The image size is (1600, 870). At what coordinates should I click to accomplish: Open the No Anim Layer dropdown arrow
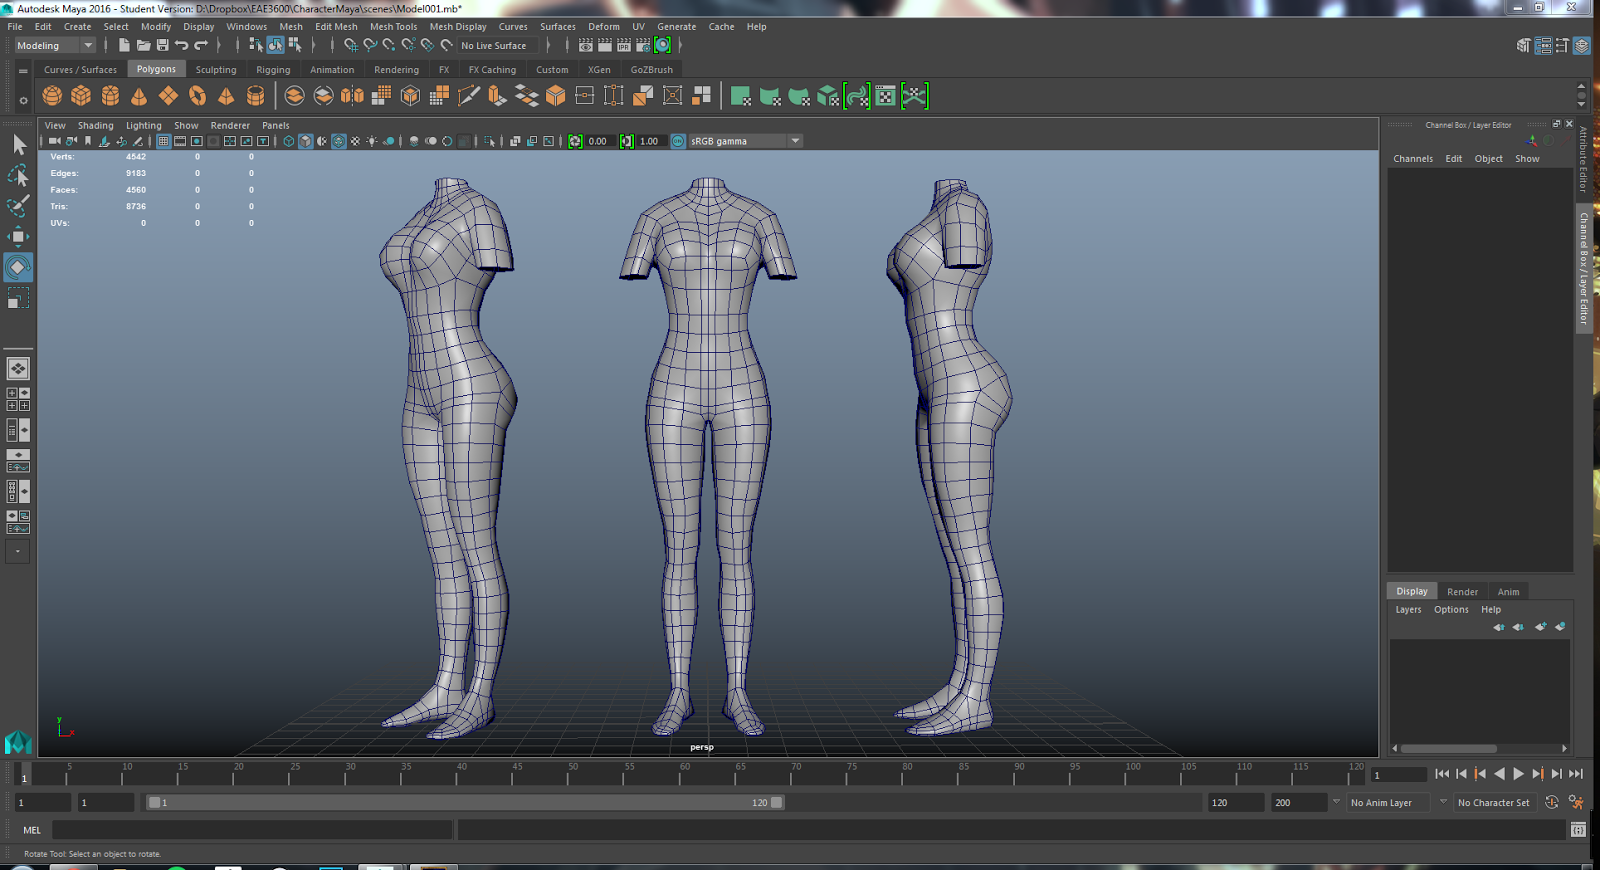1336,802
